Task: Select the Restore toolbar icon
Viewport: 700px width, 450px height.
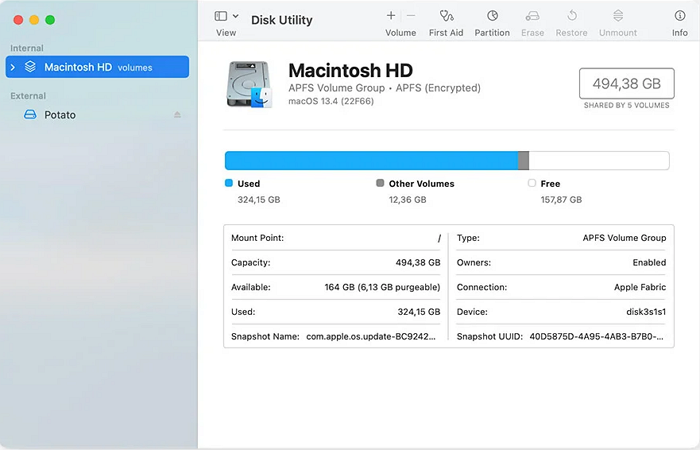Action: pos(571,16)
